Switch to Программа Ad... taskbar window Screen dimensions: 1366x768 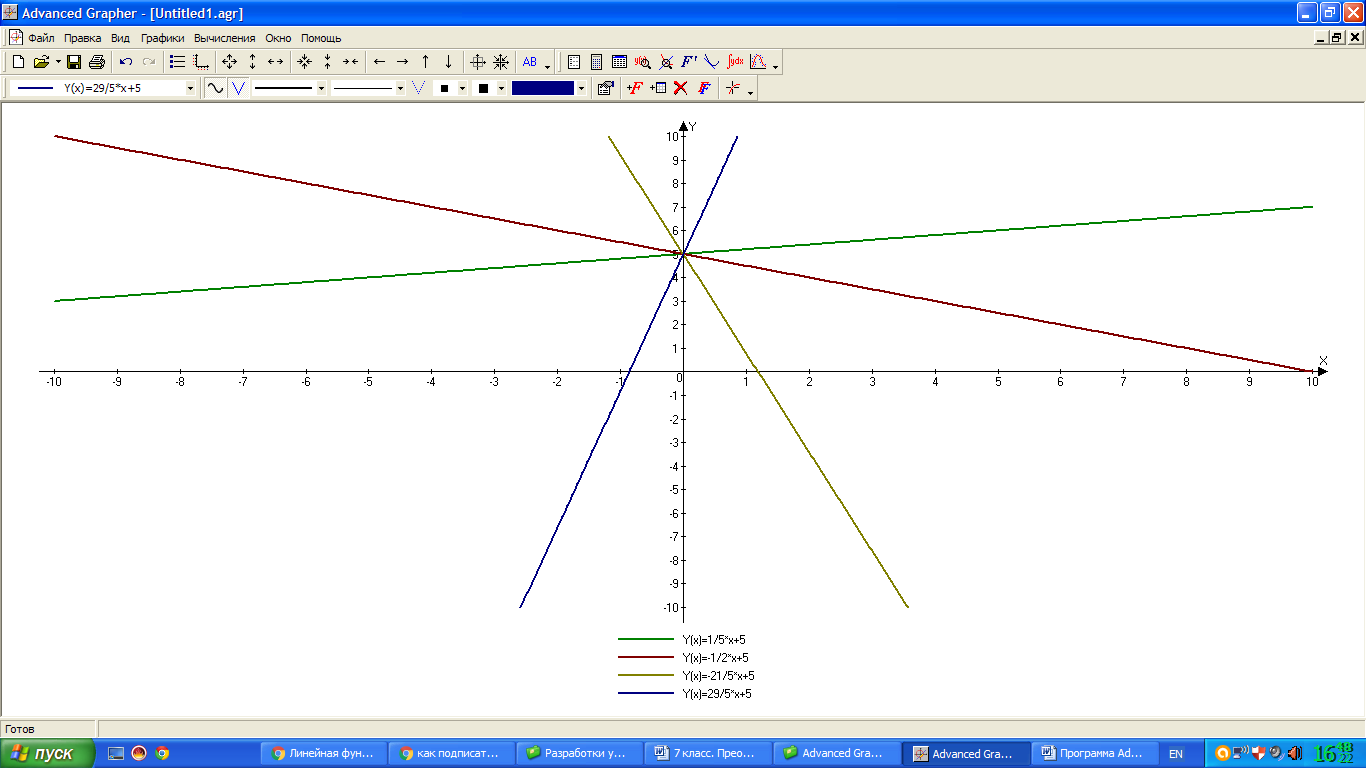pos(1096,754)
